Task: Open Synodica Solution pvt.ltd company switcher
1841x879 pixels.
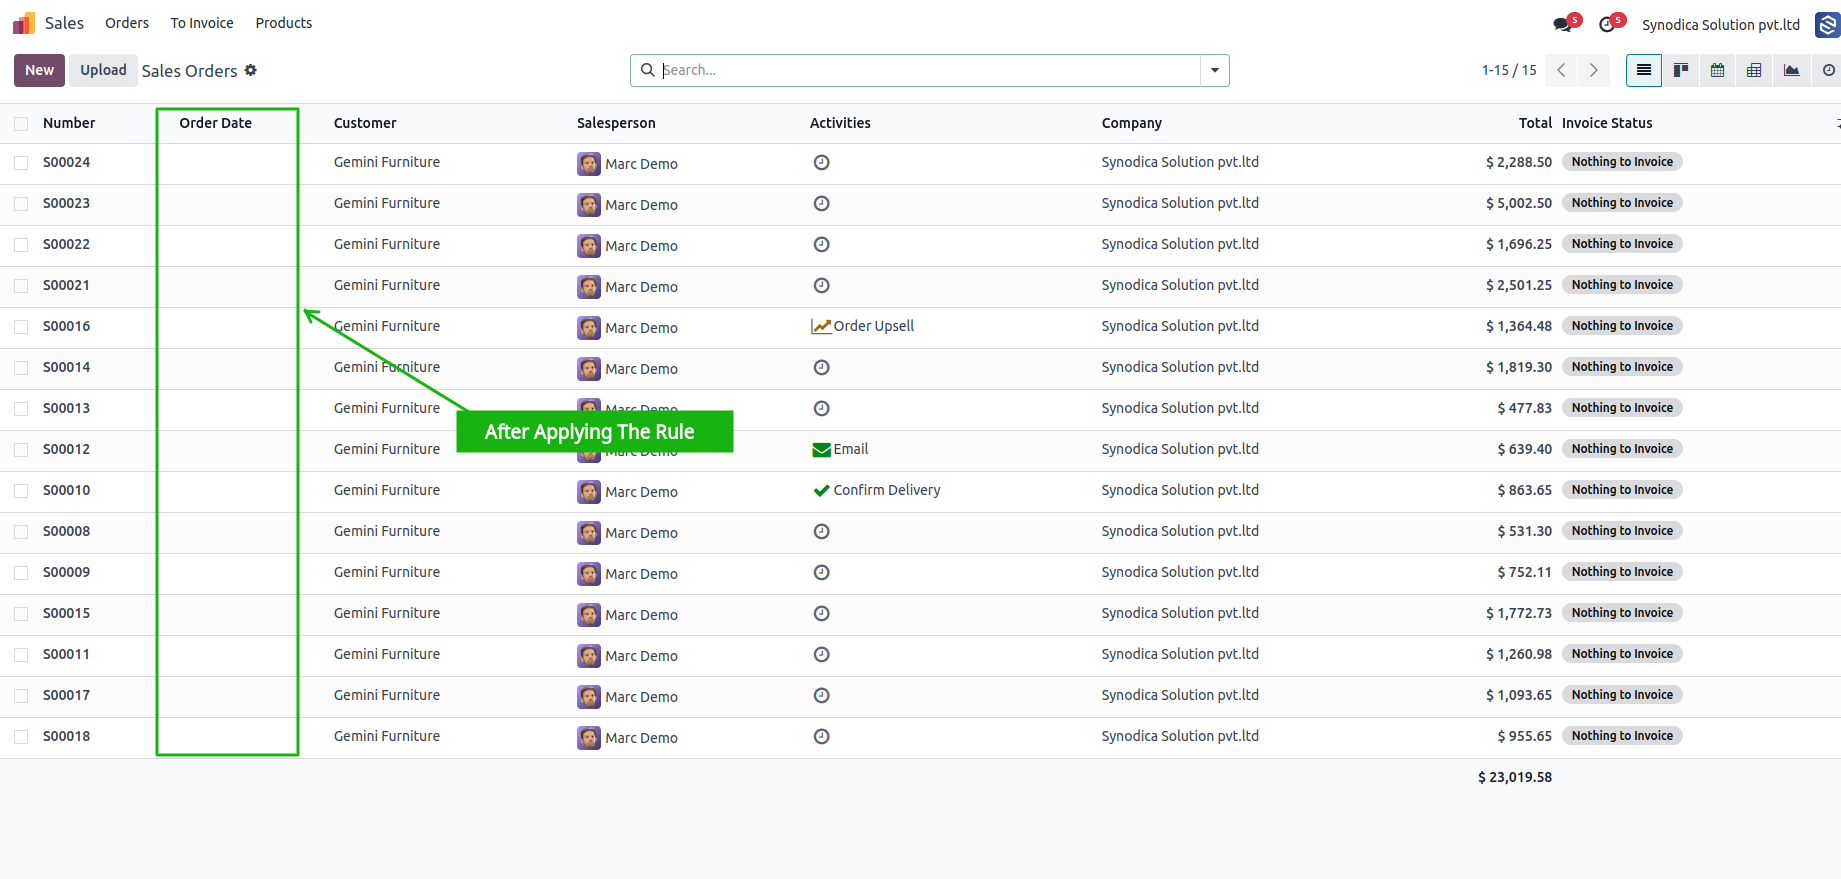Action: 1721,24
